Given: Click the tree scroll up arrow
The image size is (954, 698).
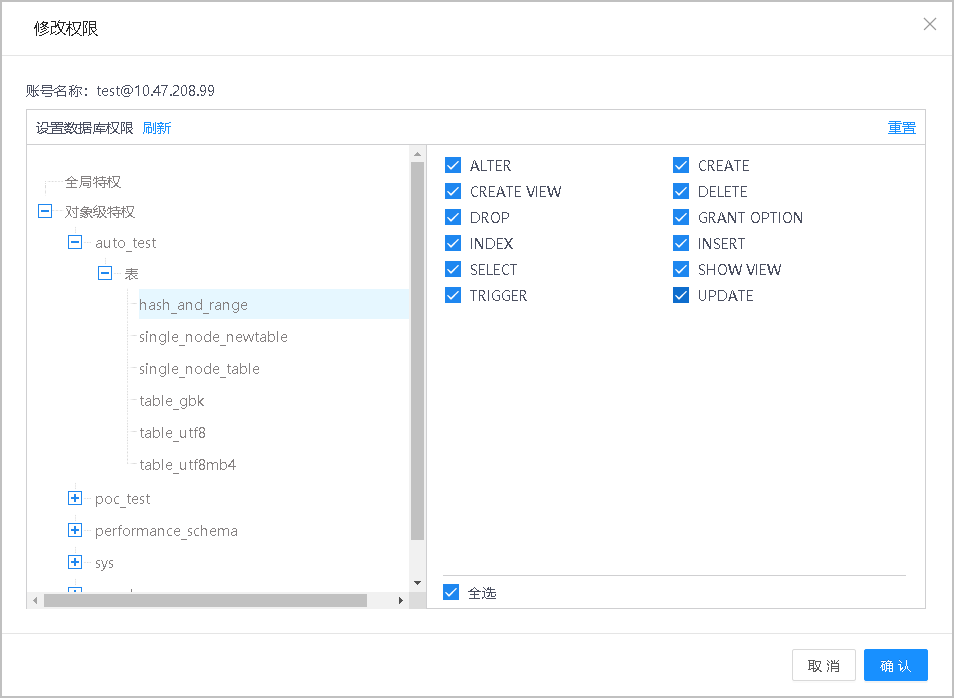Looking at the screenshot, I should [x=417, y=154].
